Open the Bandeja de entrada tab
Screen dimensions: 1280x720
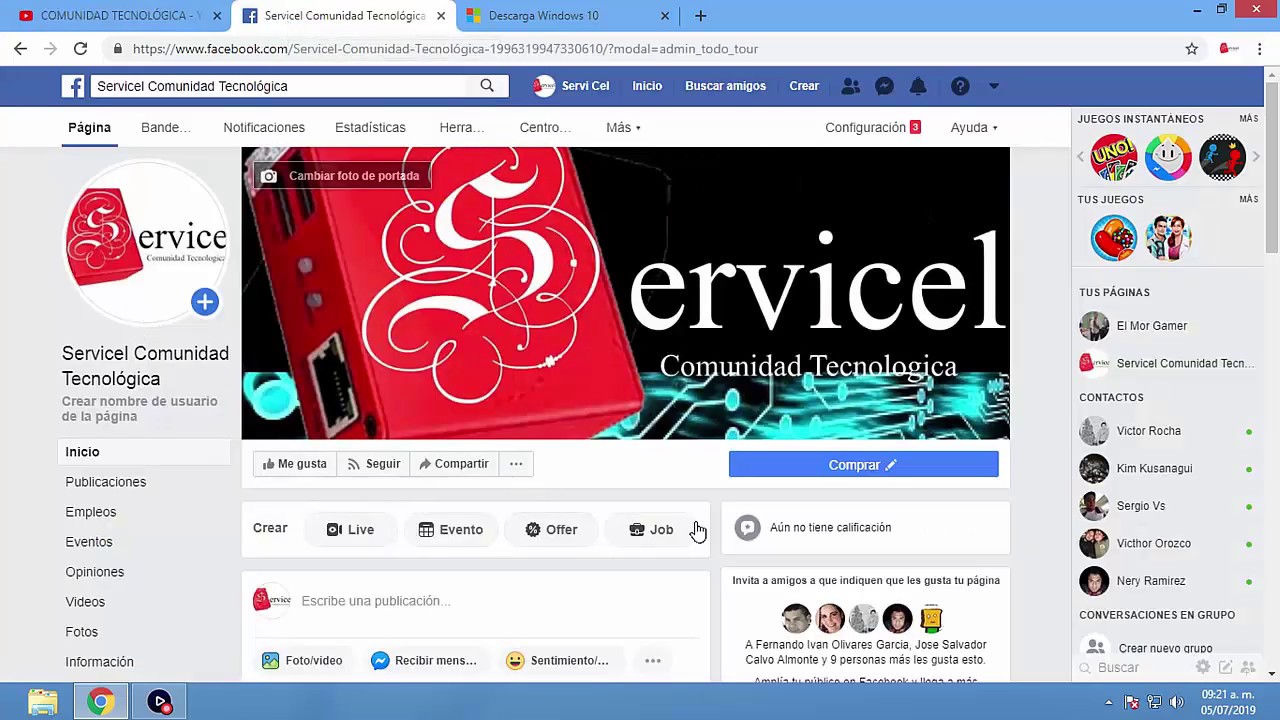[x=165, y=127]
